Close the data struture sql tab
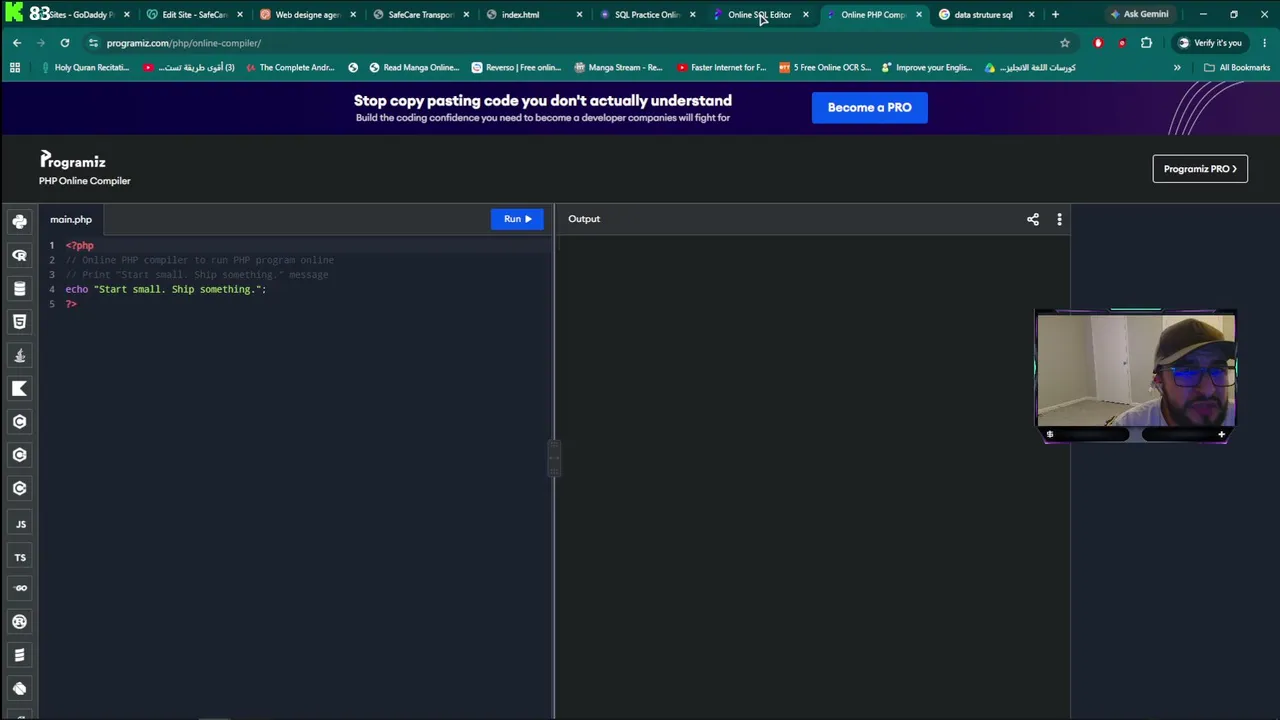 tap(1031, 15)
